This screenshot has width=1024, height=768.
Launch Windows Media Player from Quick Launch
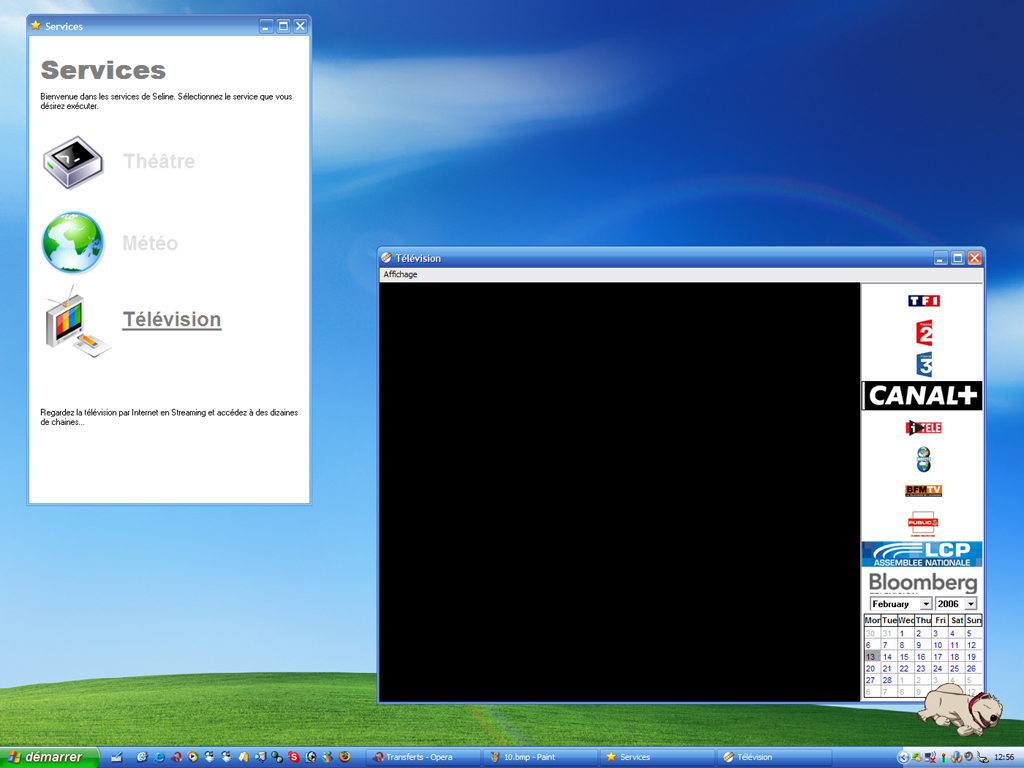[193, 757]
